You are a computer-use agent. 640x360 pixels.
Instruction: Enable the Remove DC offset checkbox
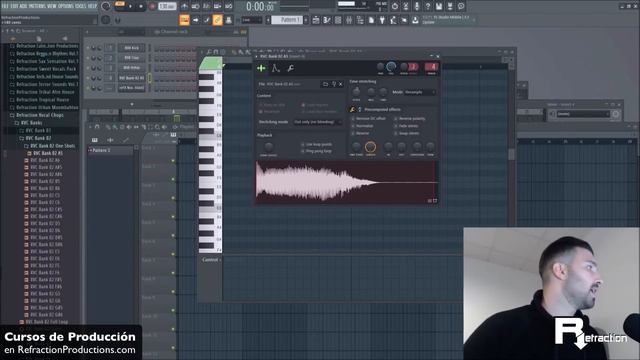click(x=353, y=119)
